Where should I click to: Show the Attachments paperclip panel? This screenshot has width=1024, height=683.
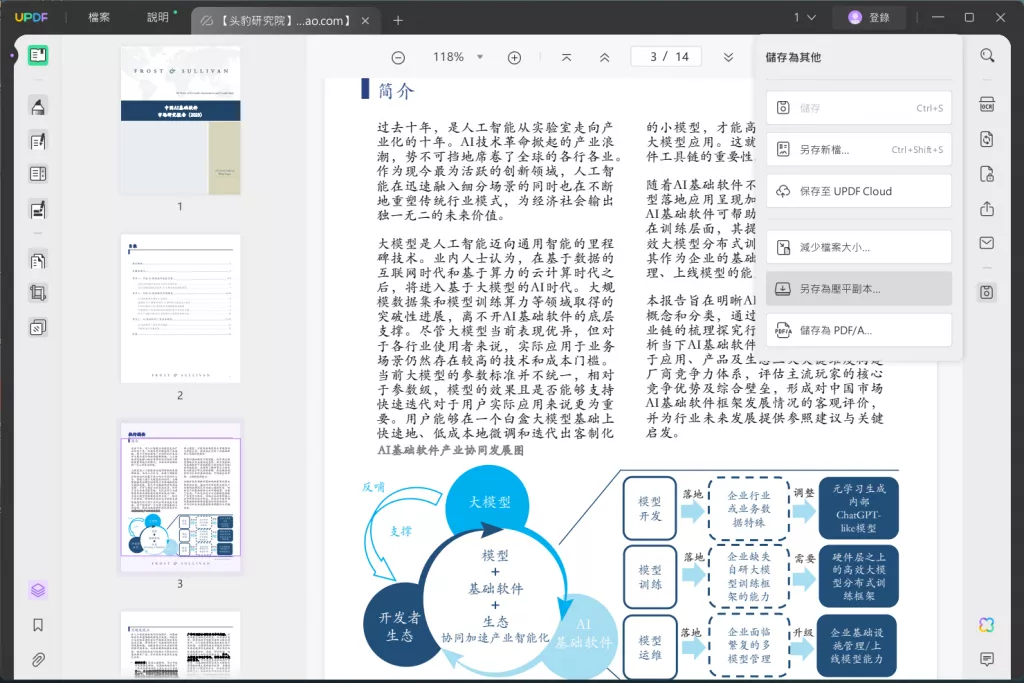point(38,659)
